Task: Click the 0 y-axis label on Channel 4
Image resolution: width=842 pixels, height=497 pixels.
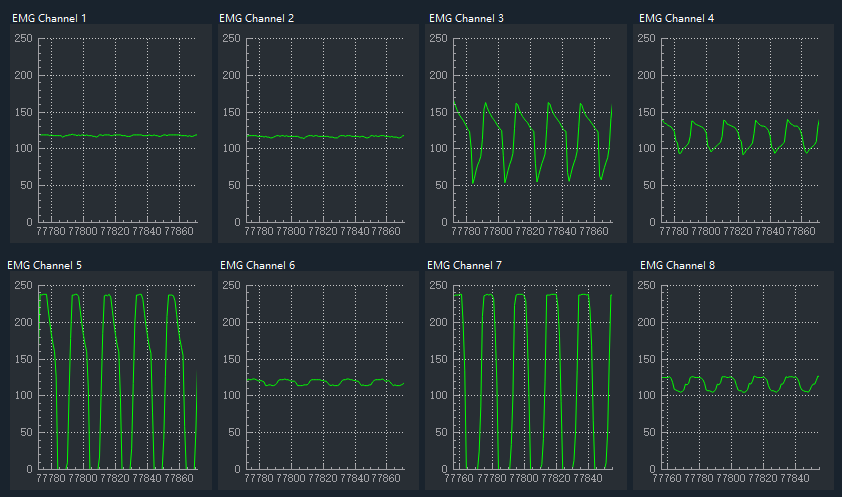Action: 651,222
